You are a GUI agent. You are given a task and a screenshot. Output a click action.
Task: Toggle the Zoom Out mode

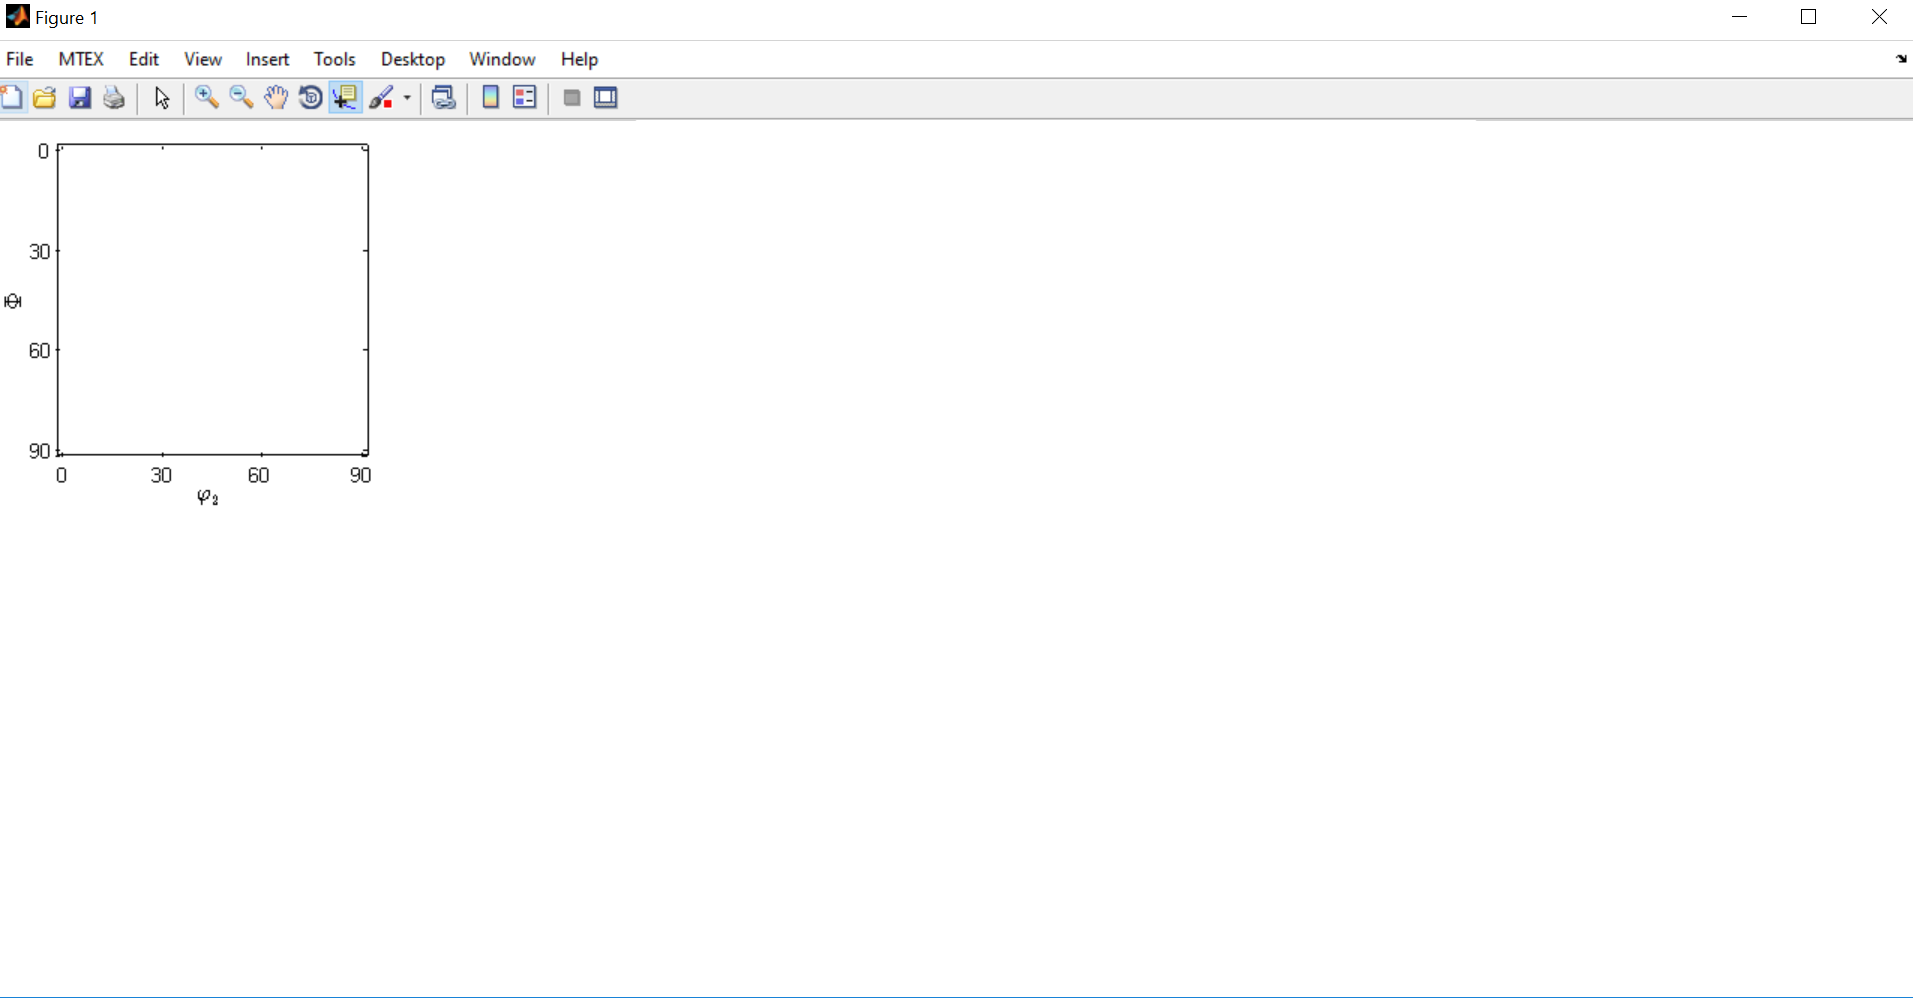[x=240, y=97]
